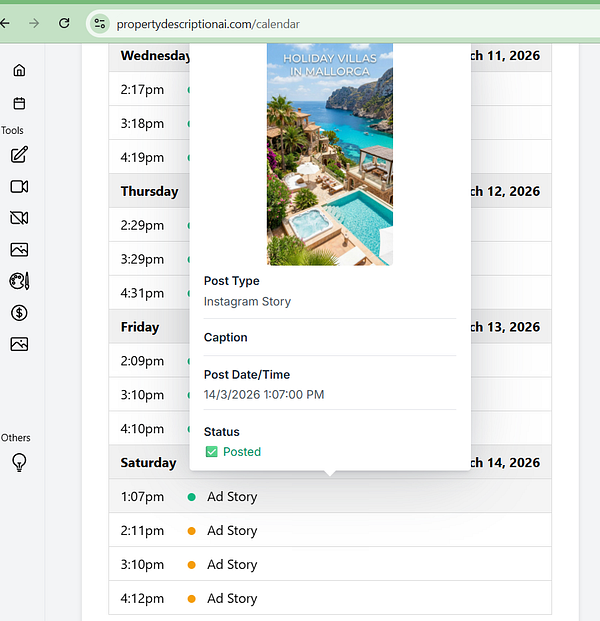Click the Thursday 3:29pm time slot
The image size is (600, 621).
(142, 259)
